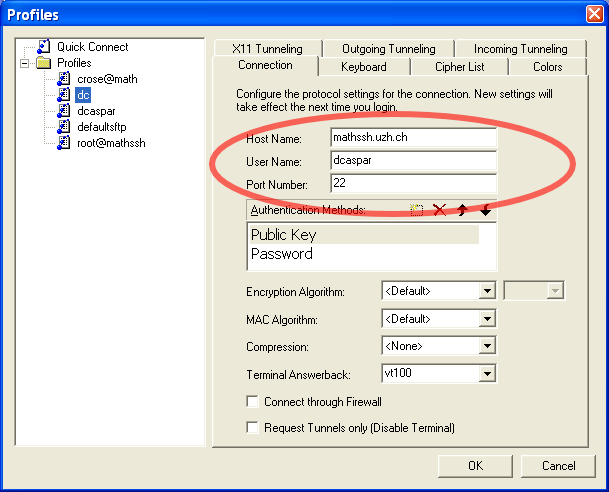Screen dimensions: 609x492
Task: Click the root@mathssh profile icon
Action: pos(66,143)
